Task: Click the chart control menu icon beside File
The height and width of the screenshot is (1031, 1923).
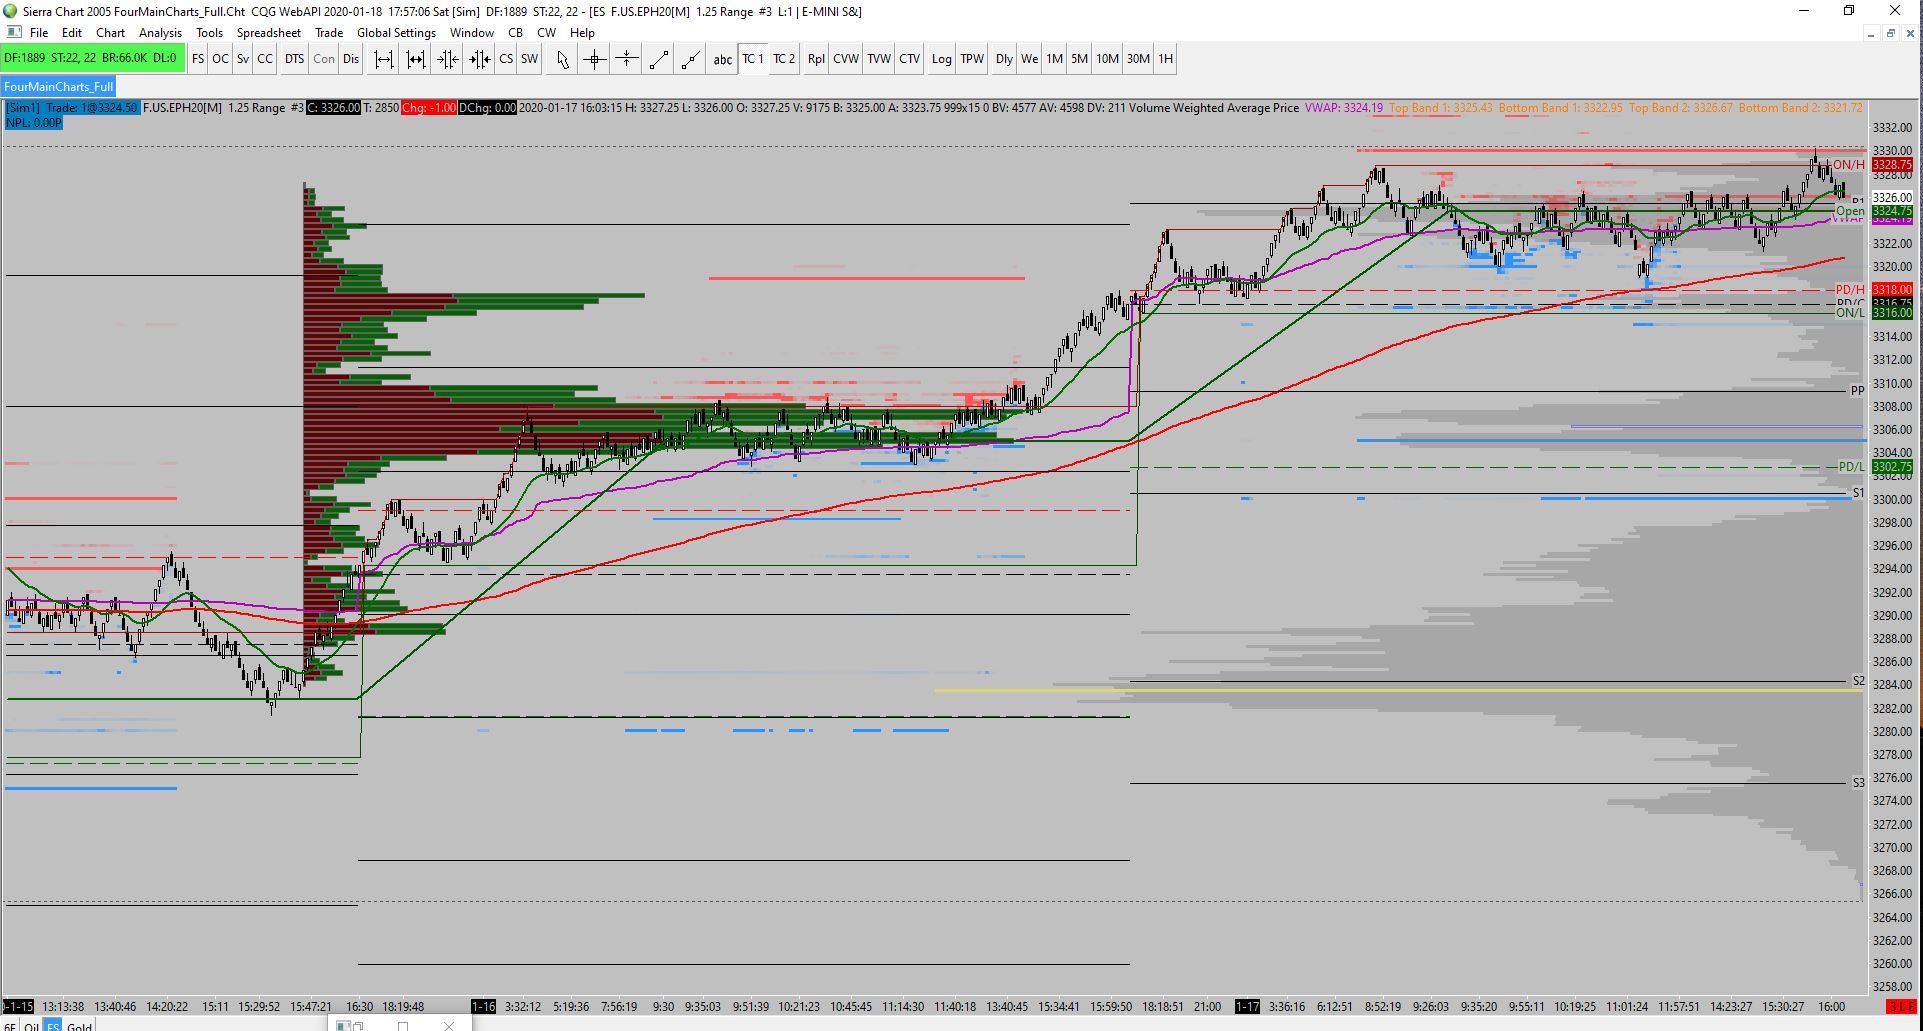Action: coord(13,32)
